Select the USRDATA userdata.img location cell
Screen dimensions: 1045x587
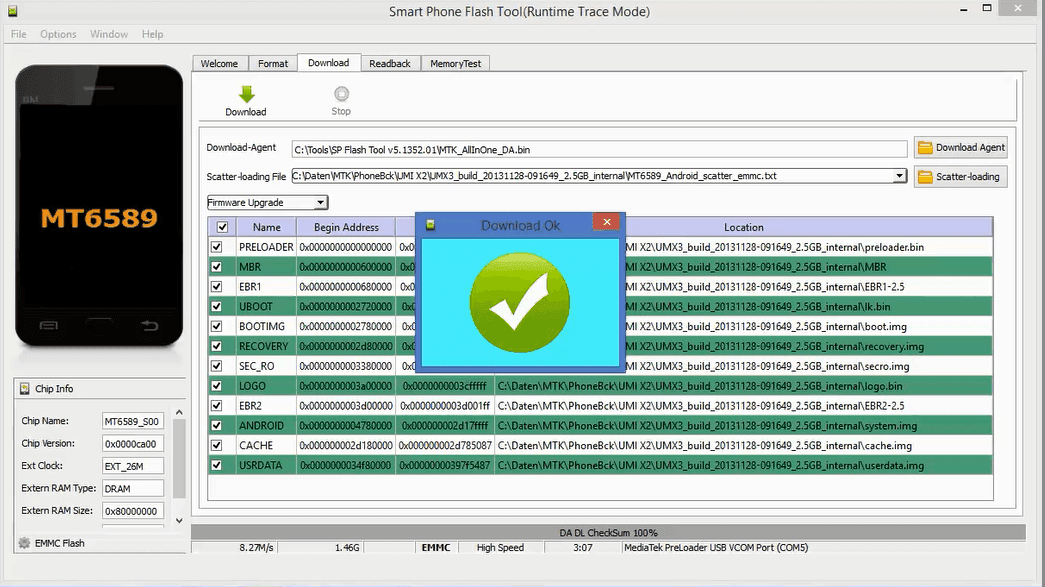coord(743,465)
